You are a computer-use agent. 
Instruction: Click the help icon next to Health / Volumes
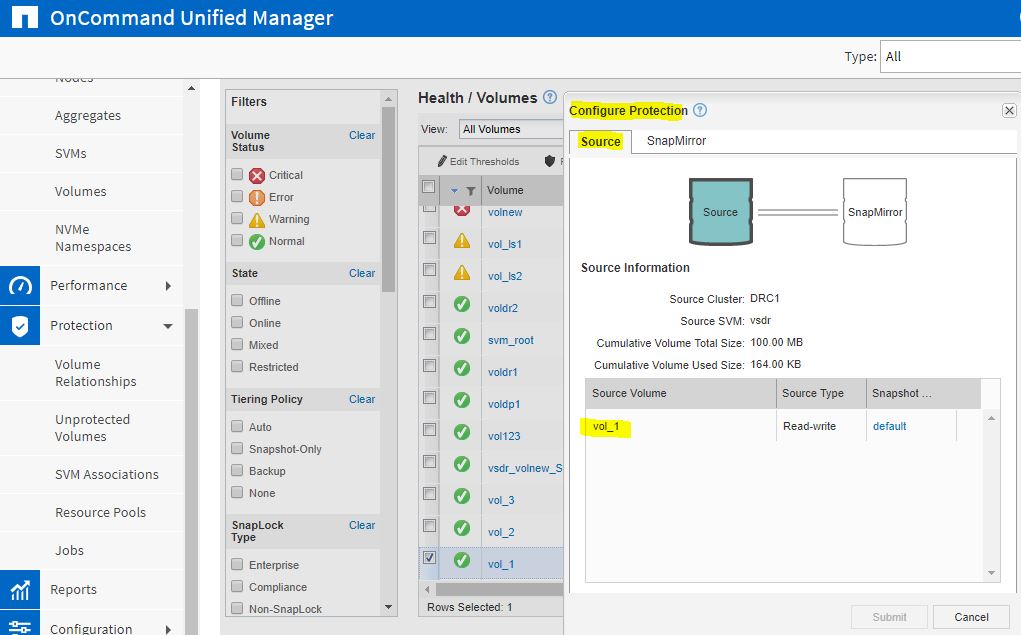[x=549, y=97]
